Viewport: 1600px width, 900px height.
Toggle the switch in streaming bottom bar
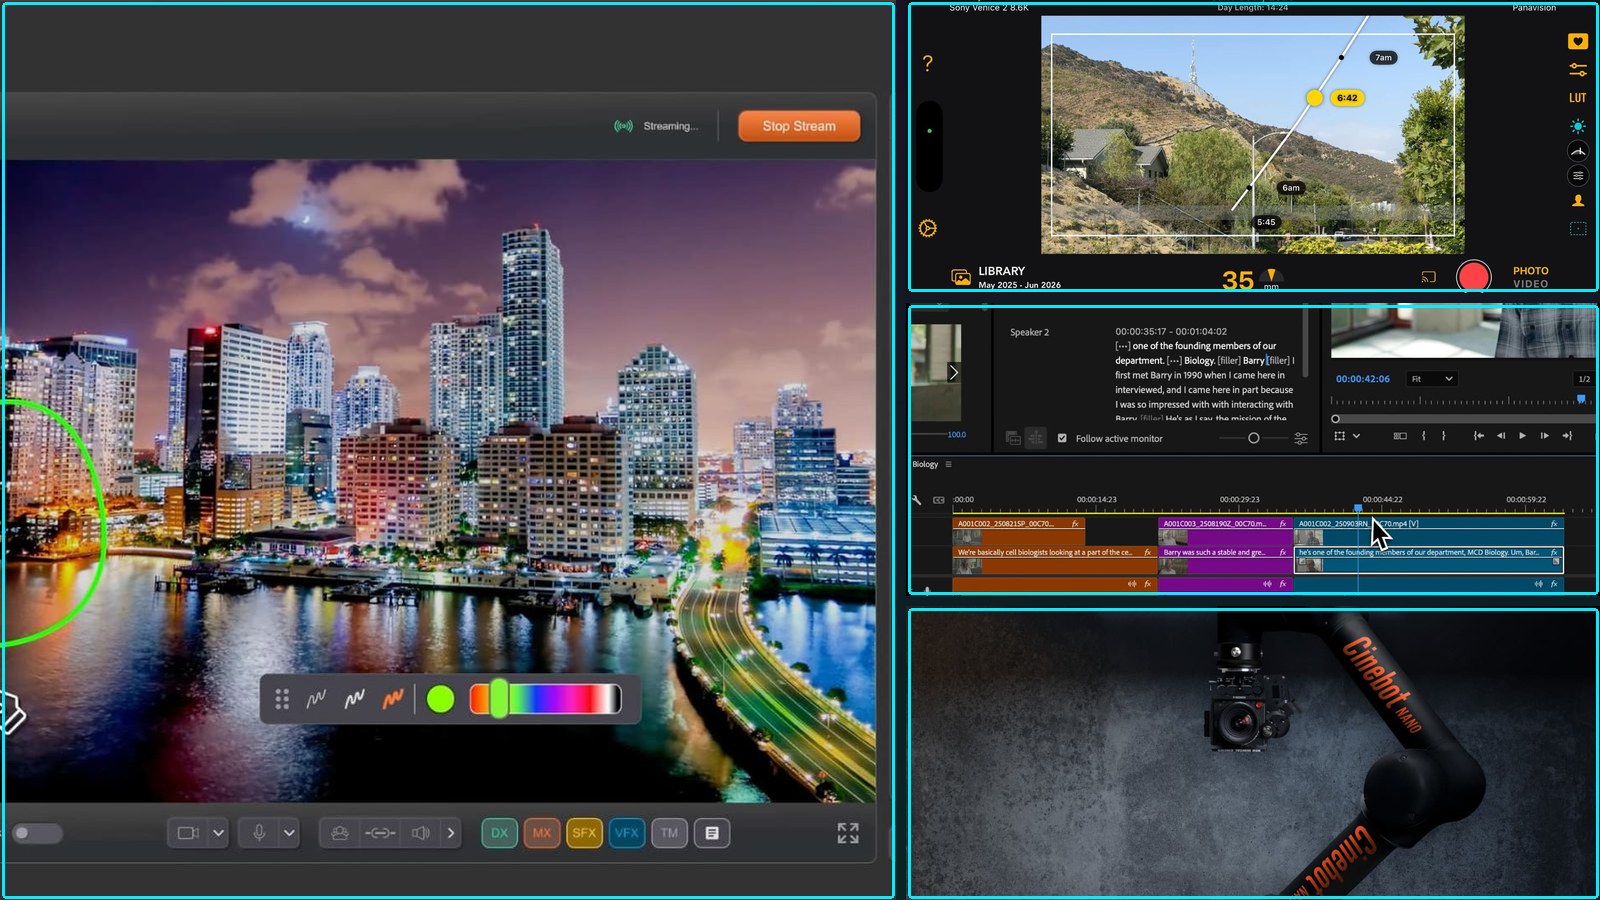(37, 833)
